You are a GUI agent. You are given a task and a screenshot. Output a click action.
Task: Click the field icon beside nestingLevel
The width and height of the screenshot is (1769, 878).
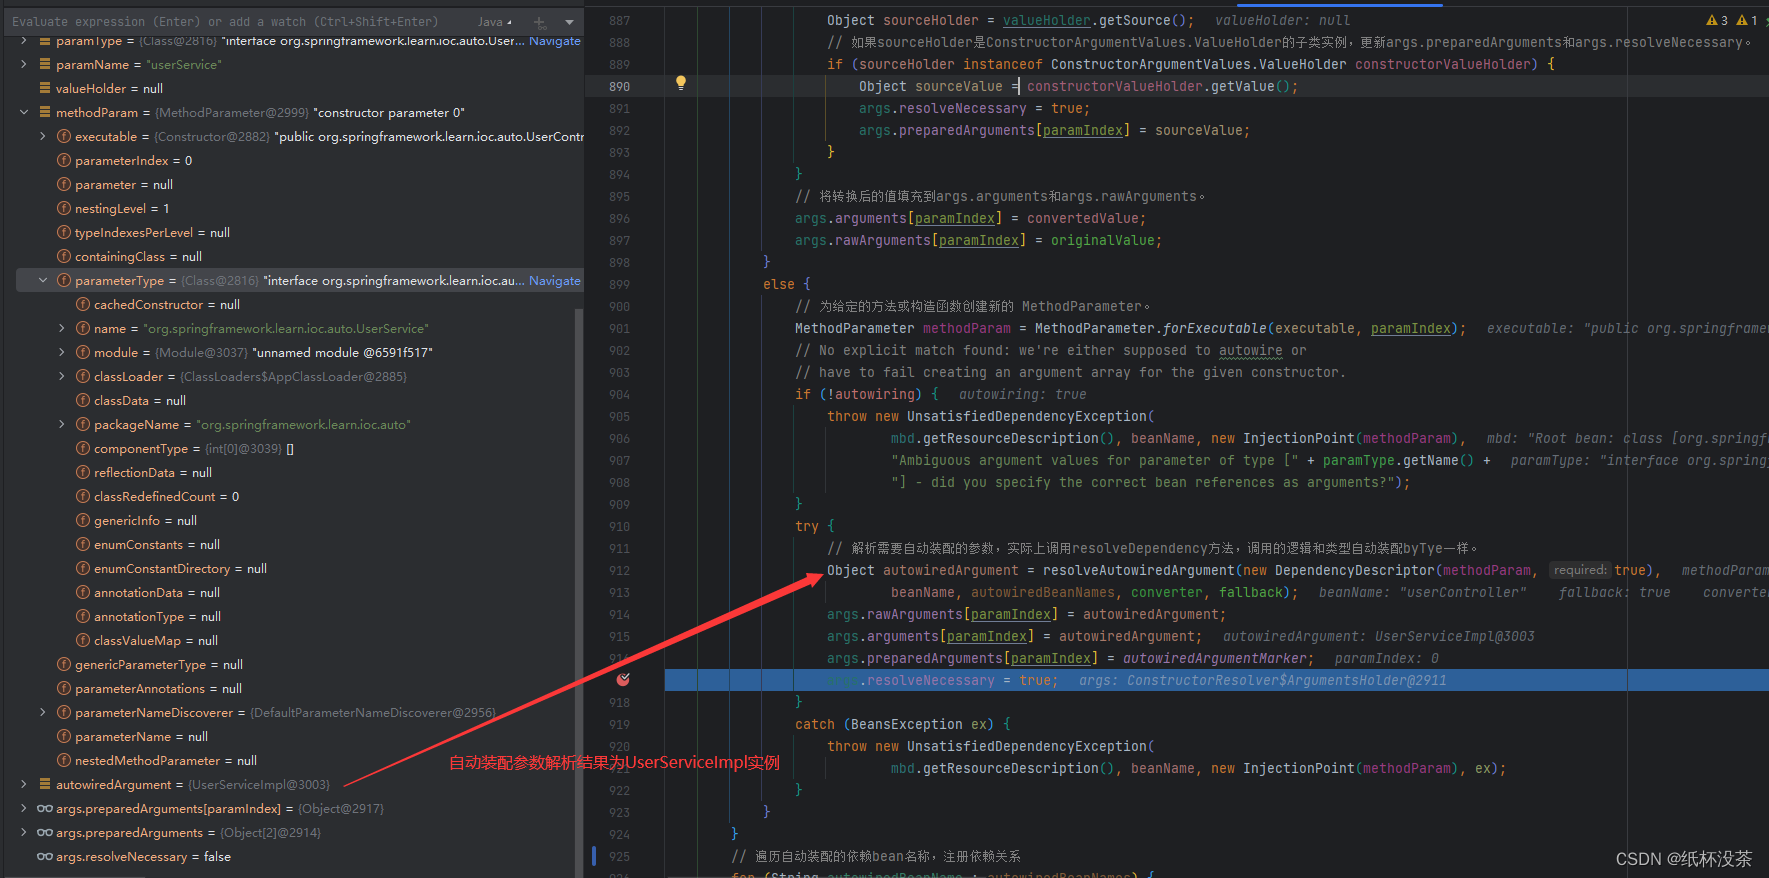pos(64,208)
